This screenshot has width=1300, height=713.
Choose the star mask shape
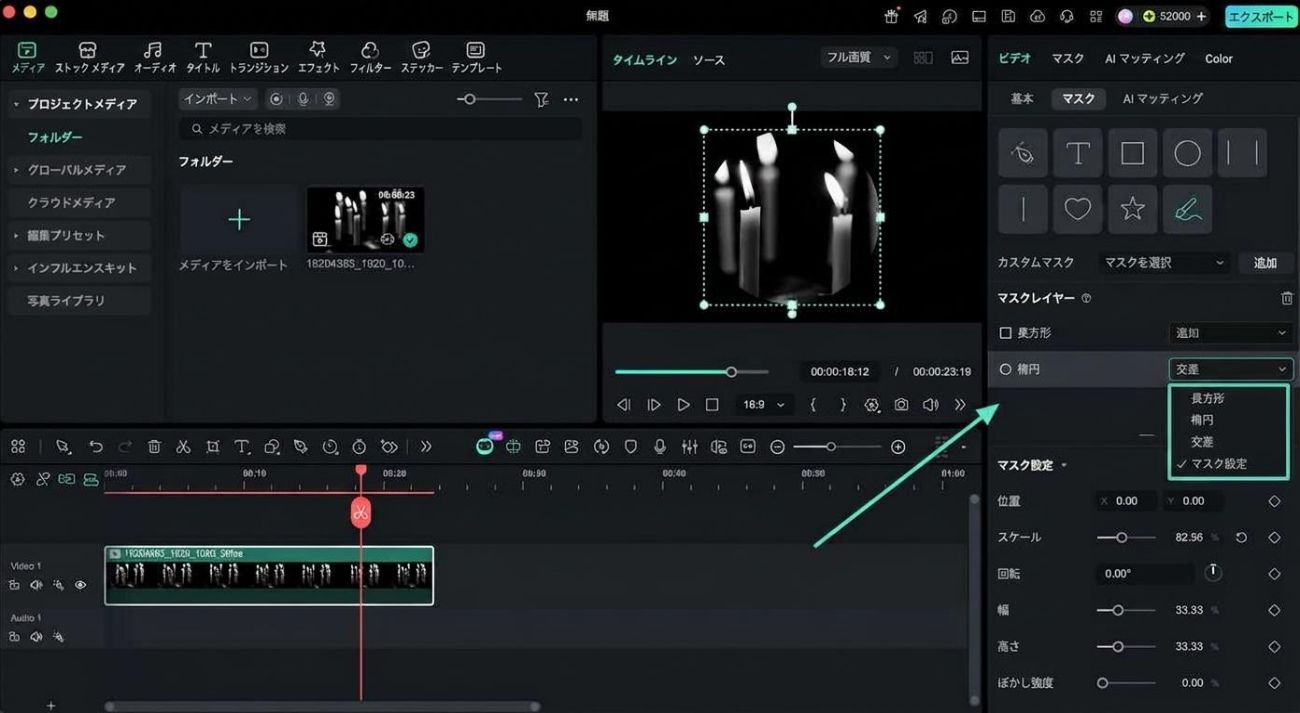pyautogui.click(x=1132, y=208)
